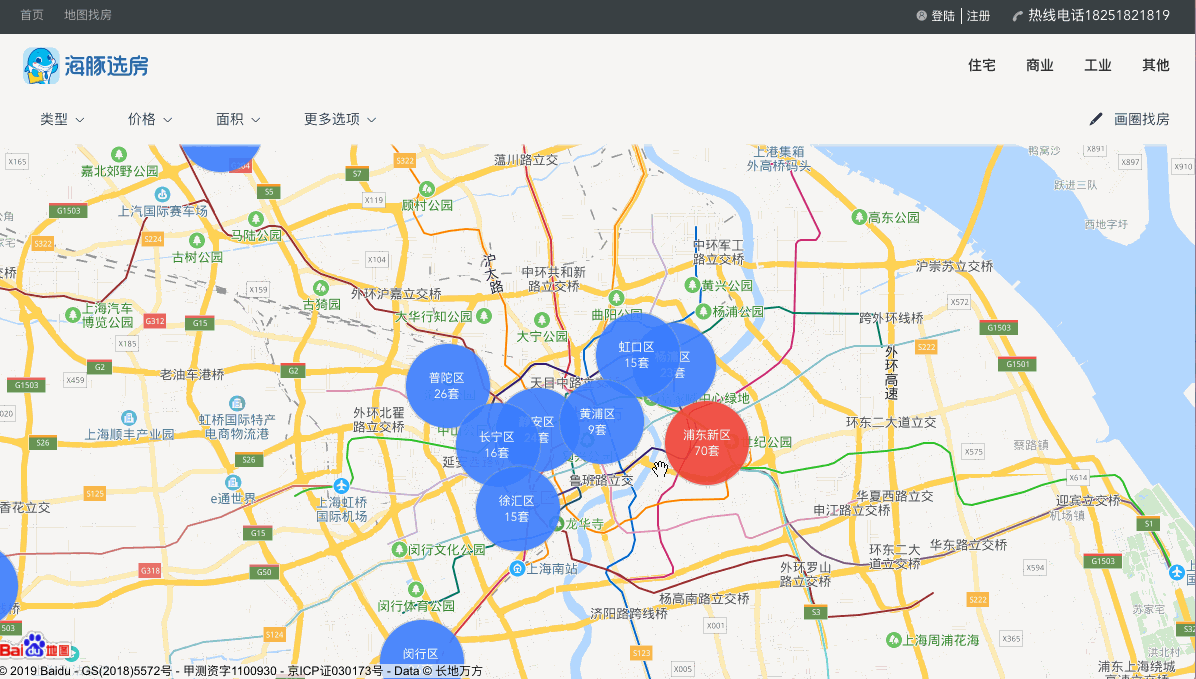This screenshot has width=1196, height=679.
Task: Click the 上海虹桥国际机场 airport icon
Action: tap(341, 485)
